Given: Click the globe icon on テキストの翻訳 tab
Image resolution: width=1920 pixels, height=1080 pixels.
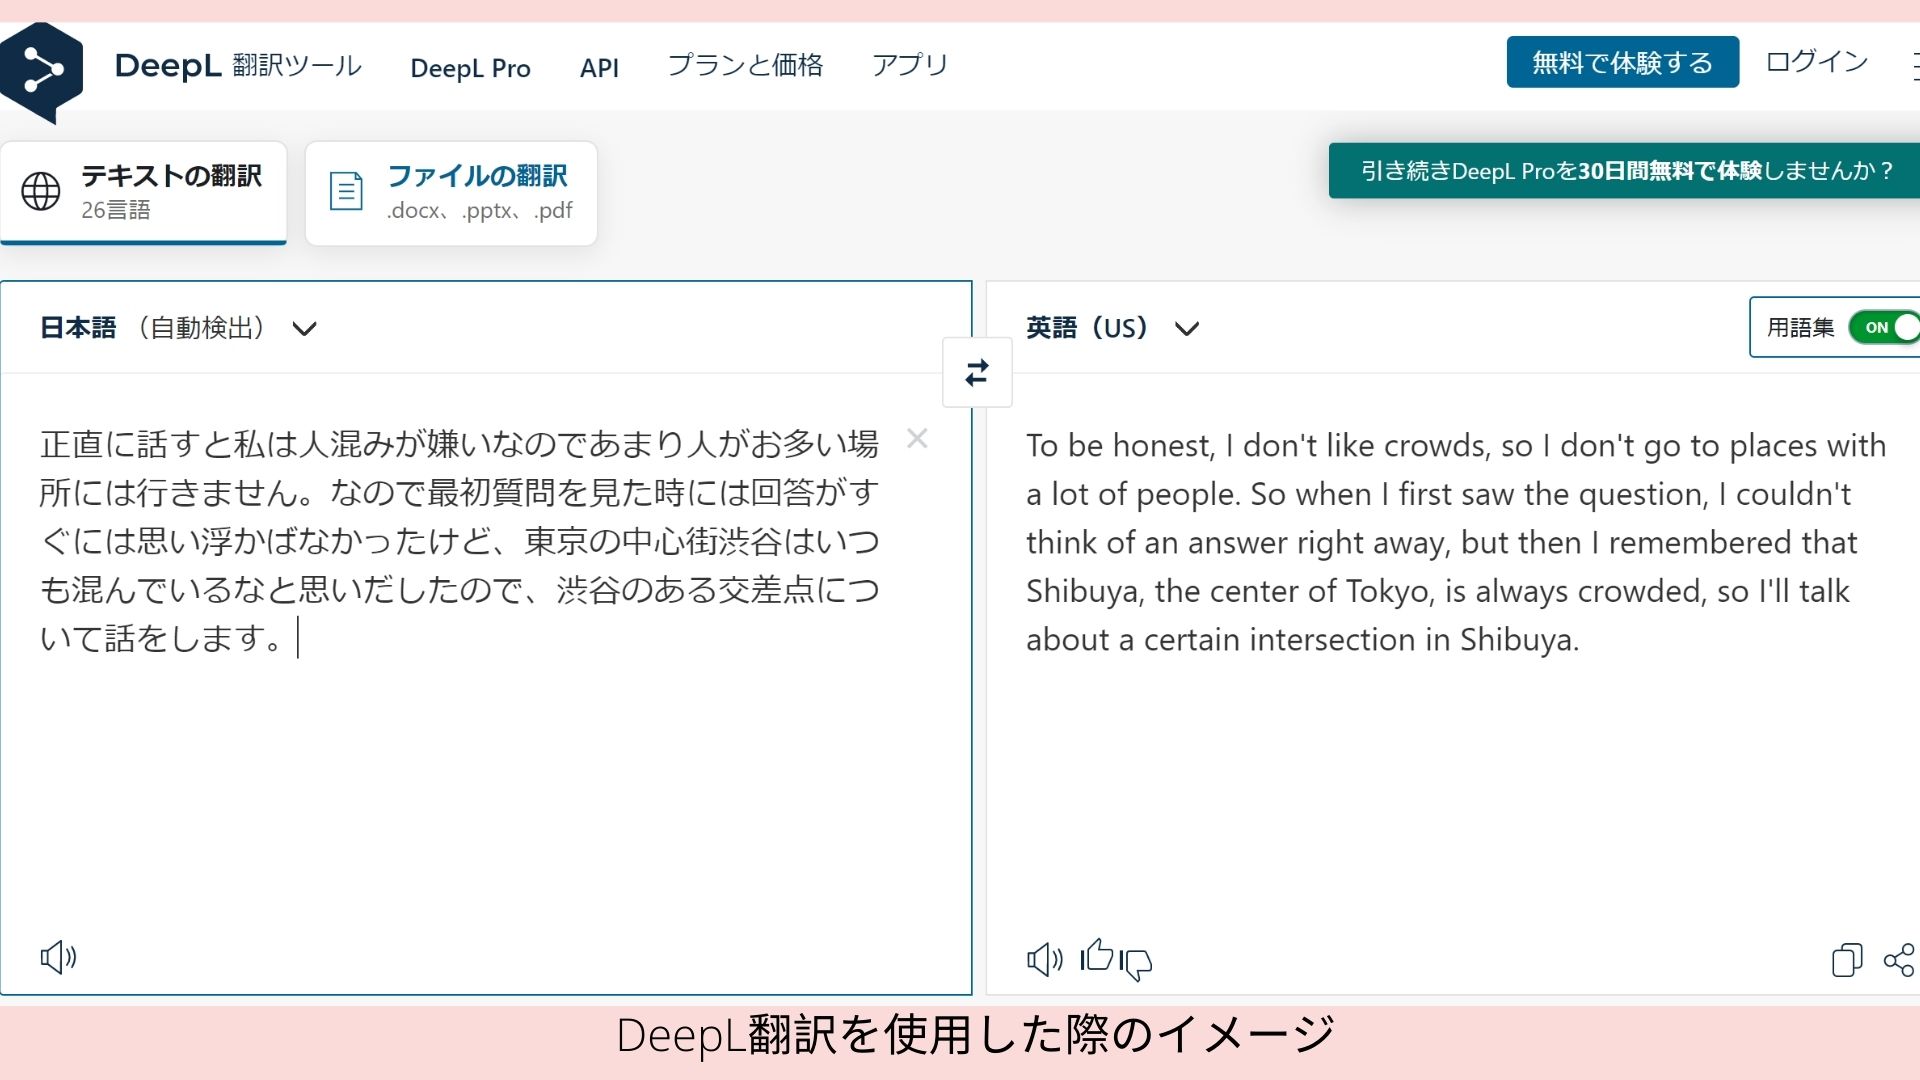Looking at the screenshot, I should pos(41,191).
